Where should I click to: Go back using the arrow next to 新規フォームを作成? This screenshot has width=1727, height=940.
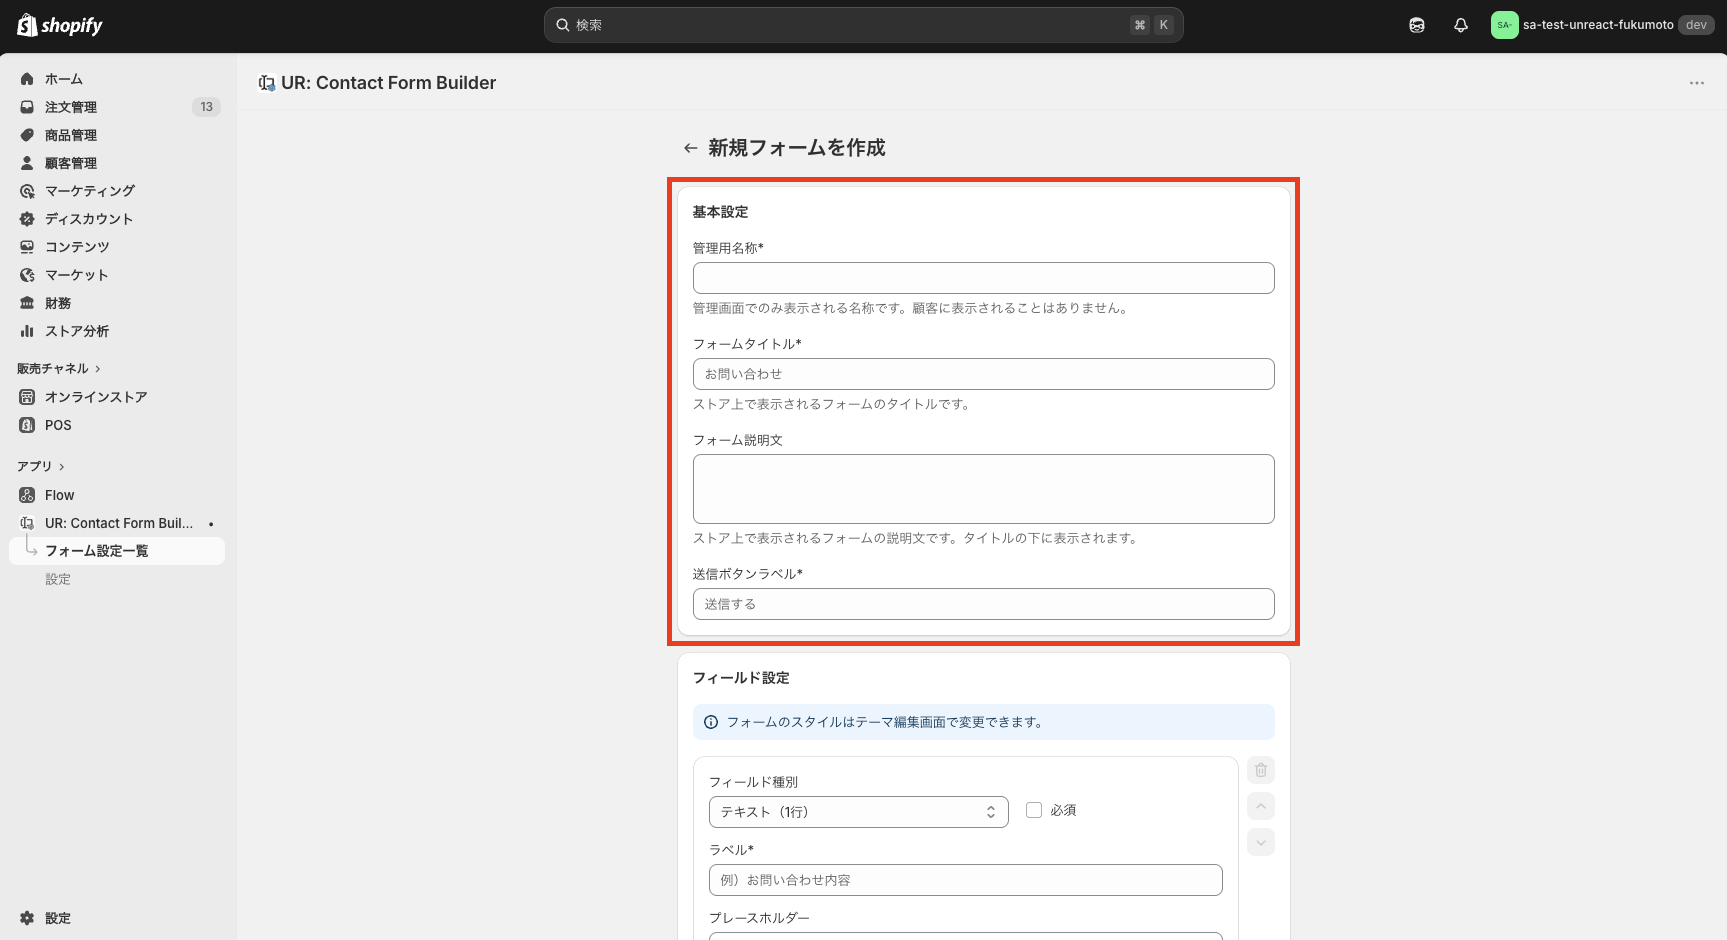[x=690, y=148]
